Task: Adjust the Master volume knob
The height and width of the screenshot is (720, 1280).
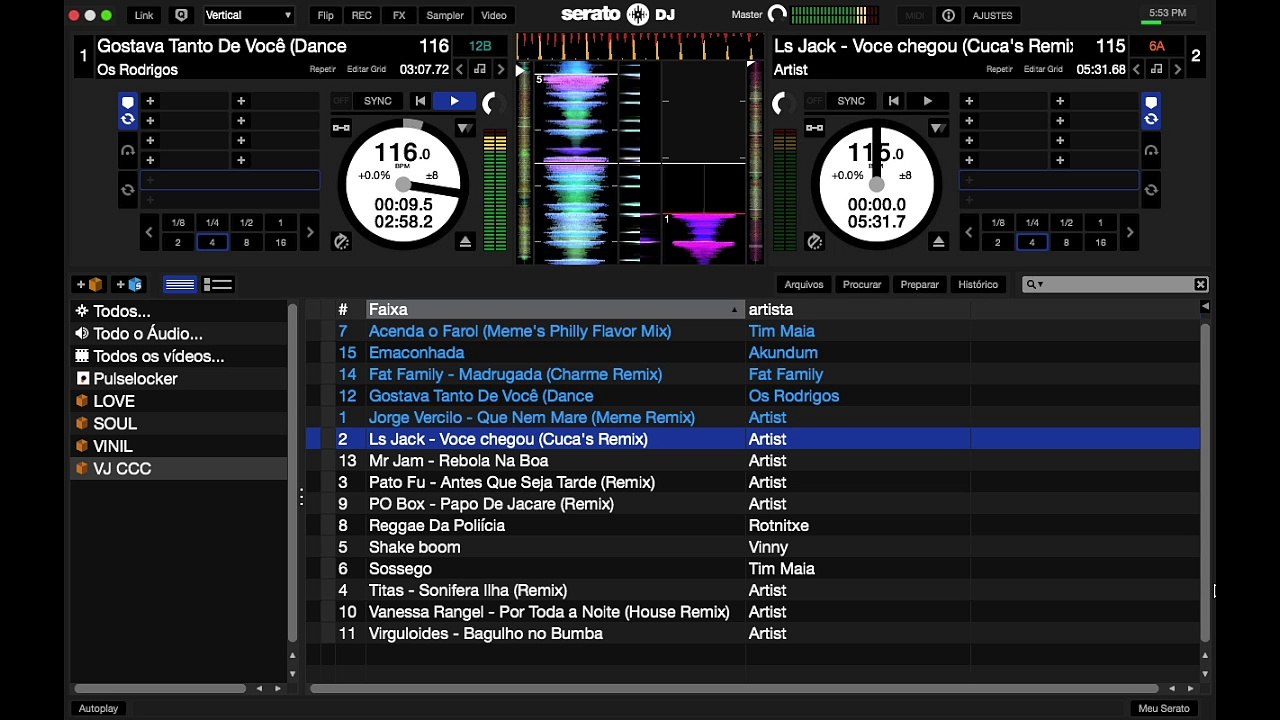Action: (x=777, y=15)
